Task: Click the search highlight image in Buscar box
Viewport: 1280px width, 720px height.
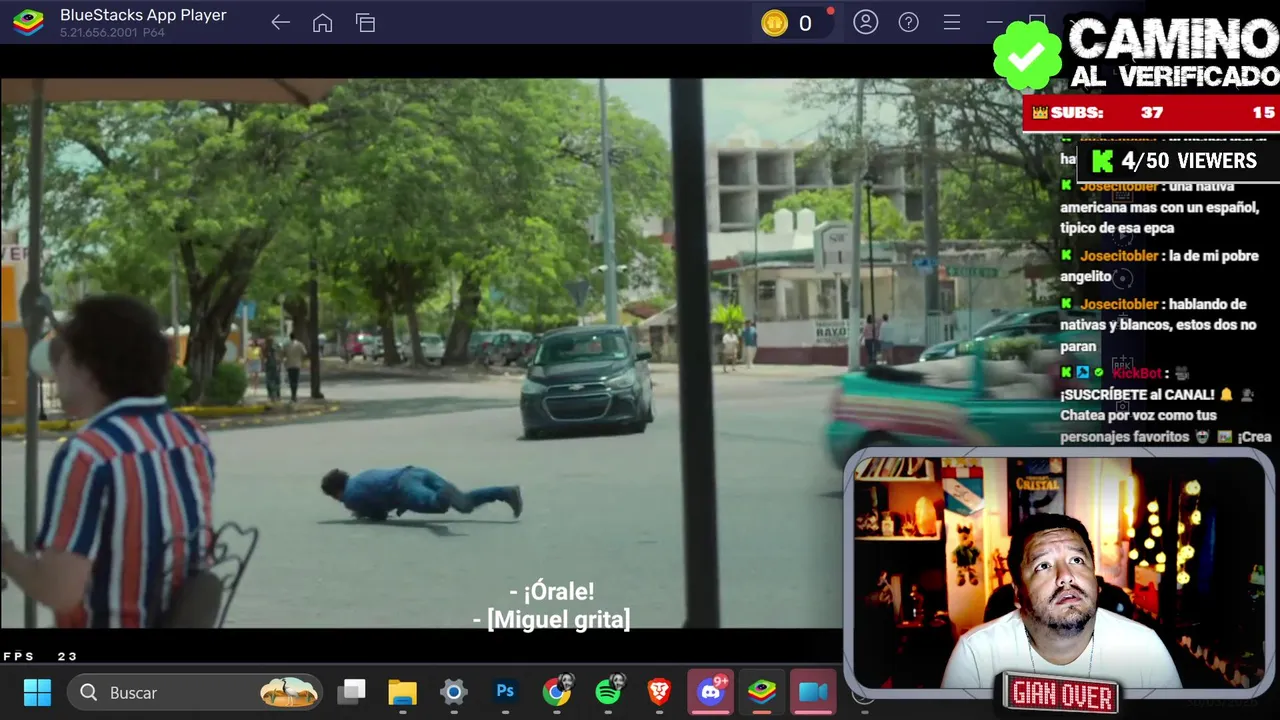Action: pyautogui.click(x=289, y=692)
